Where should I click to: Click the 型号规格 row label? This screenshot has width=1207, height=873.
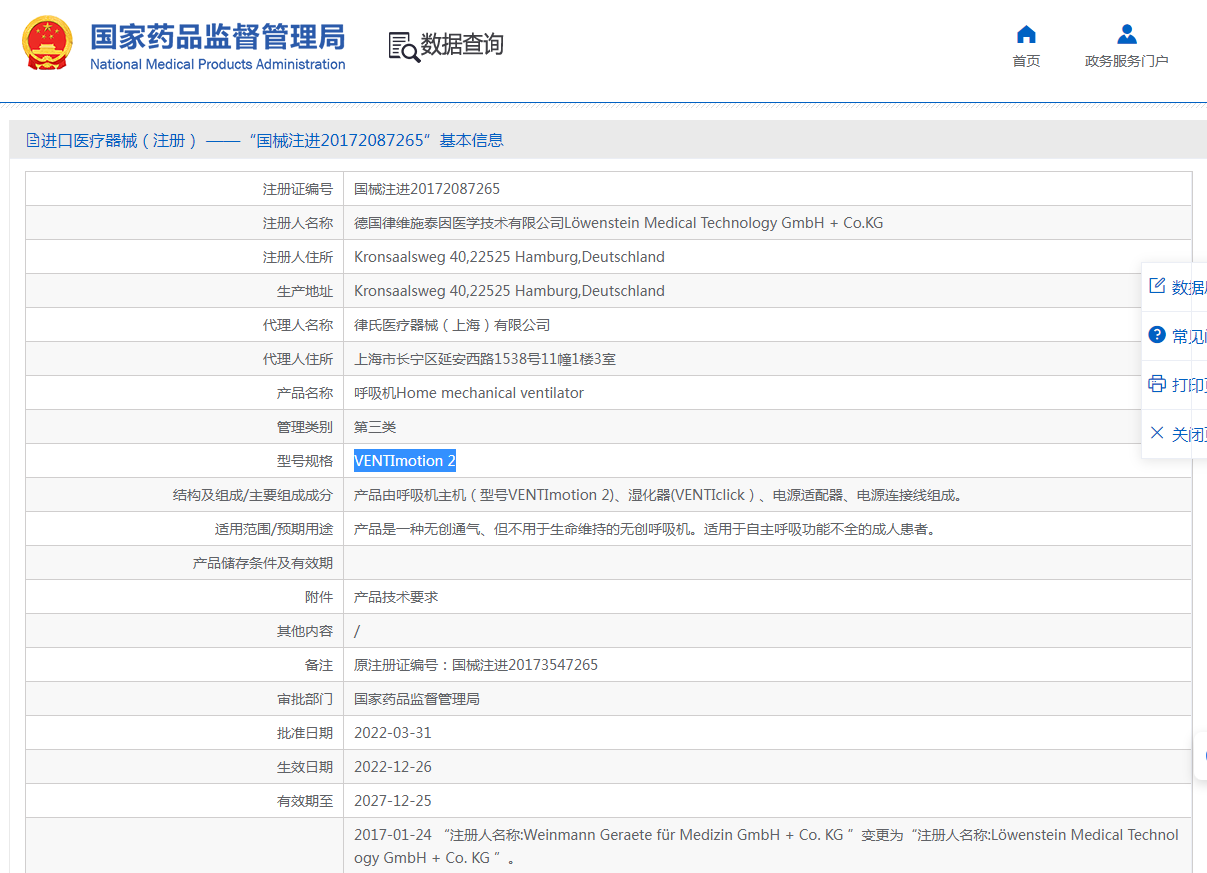(305, 461)
